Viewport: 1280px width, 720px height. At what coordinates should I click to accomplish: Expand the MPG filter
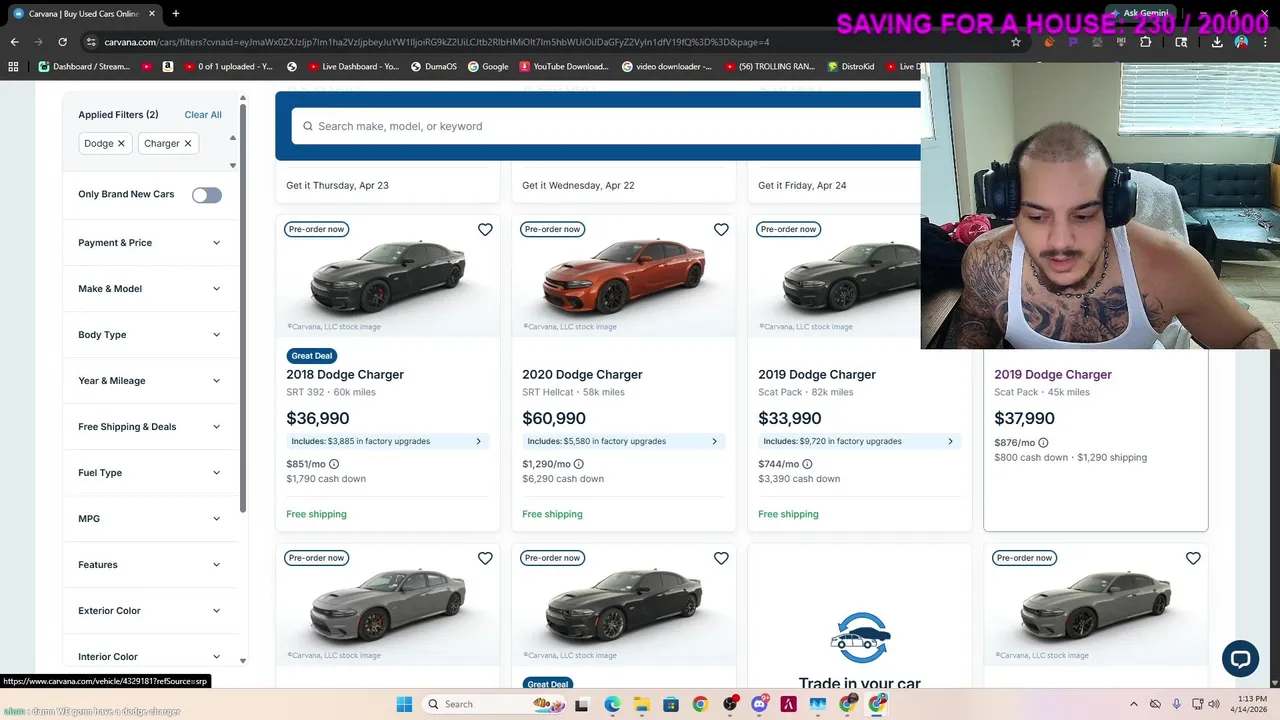(x=149, y=519)
